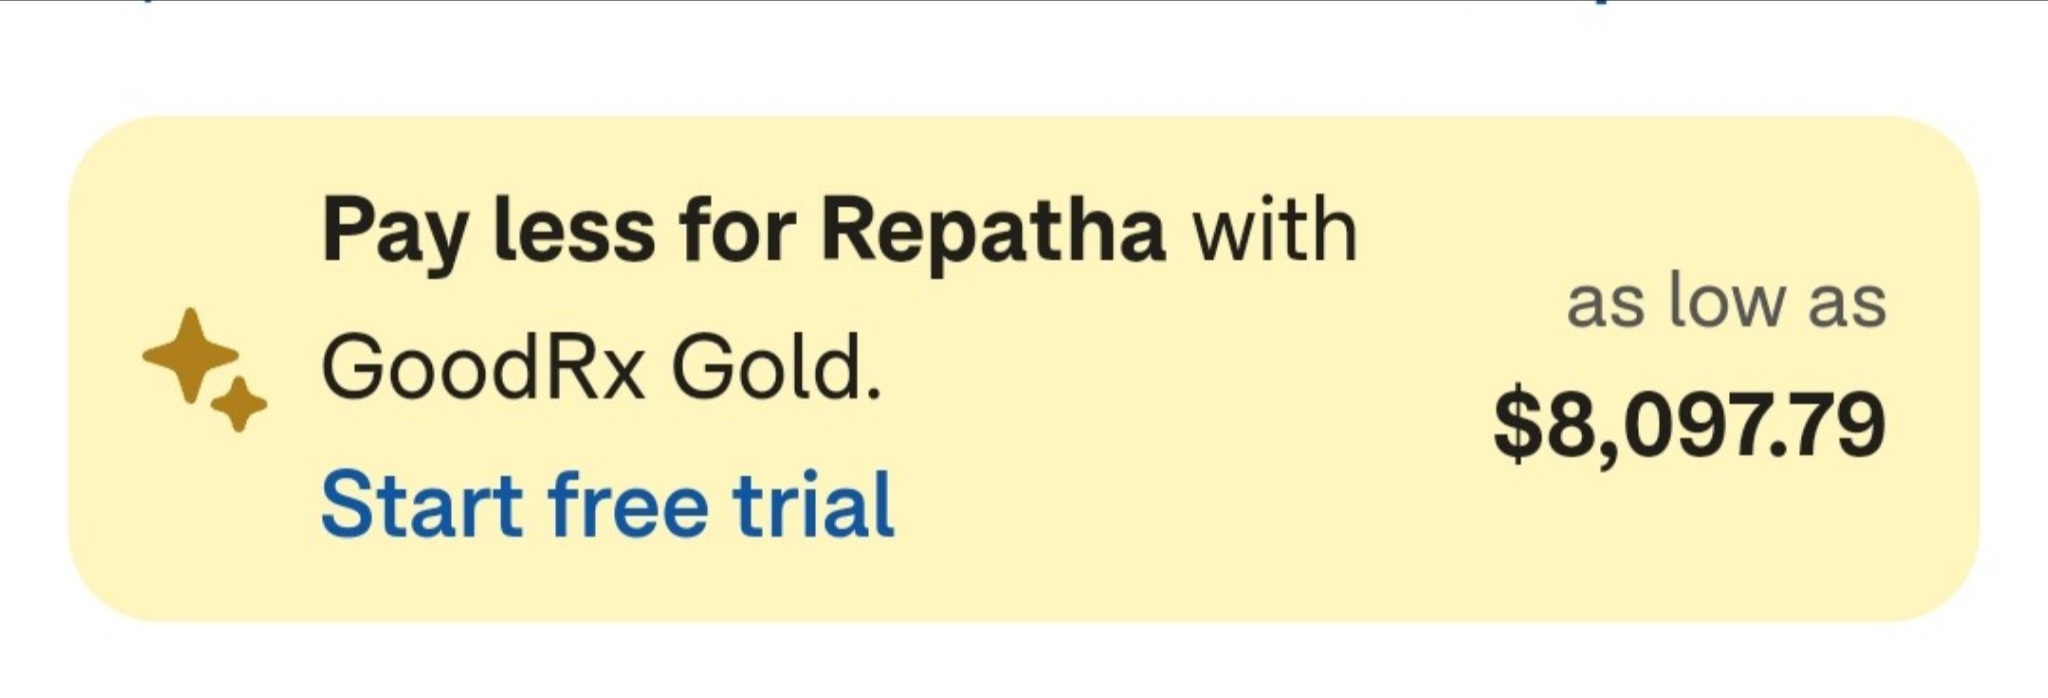Click the word "Repatha" in the banner
The height and width of the screenshot is (698, 2048).
(x=993, y=233)
